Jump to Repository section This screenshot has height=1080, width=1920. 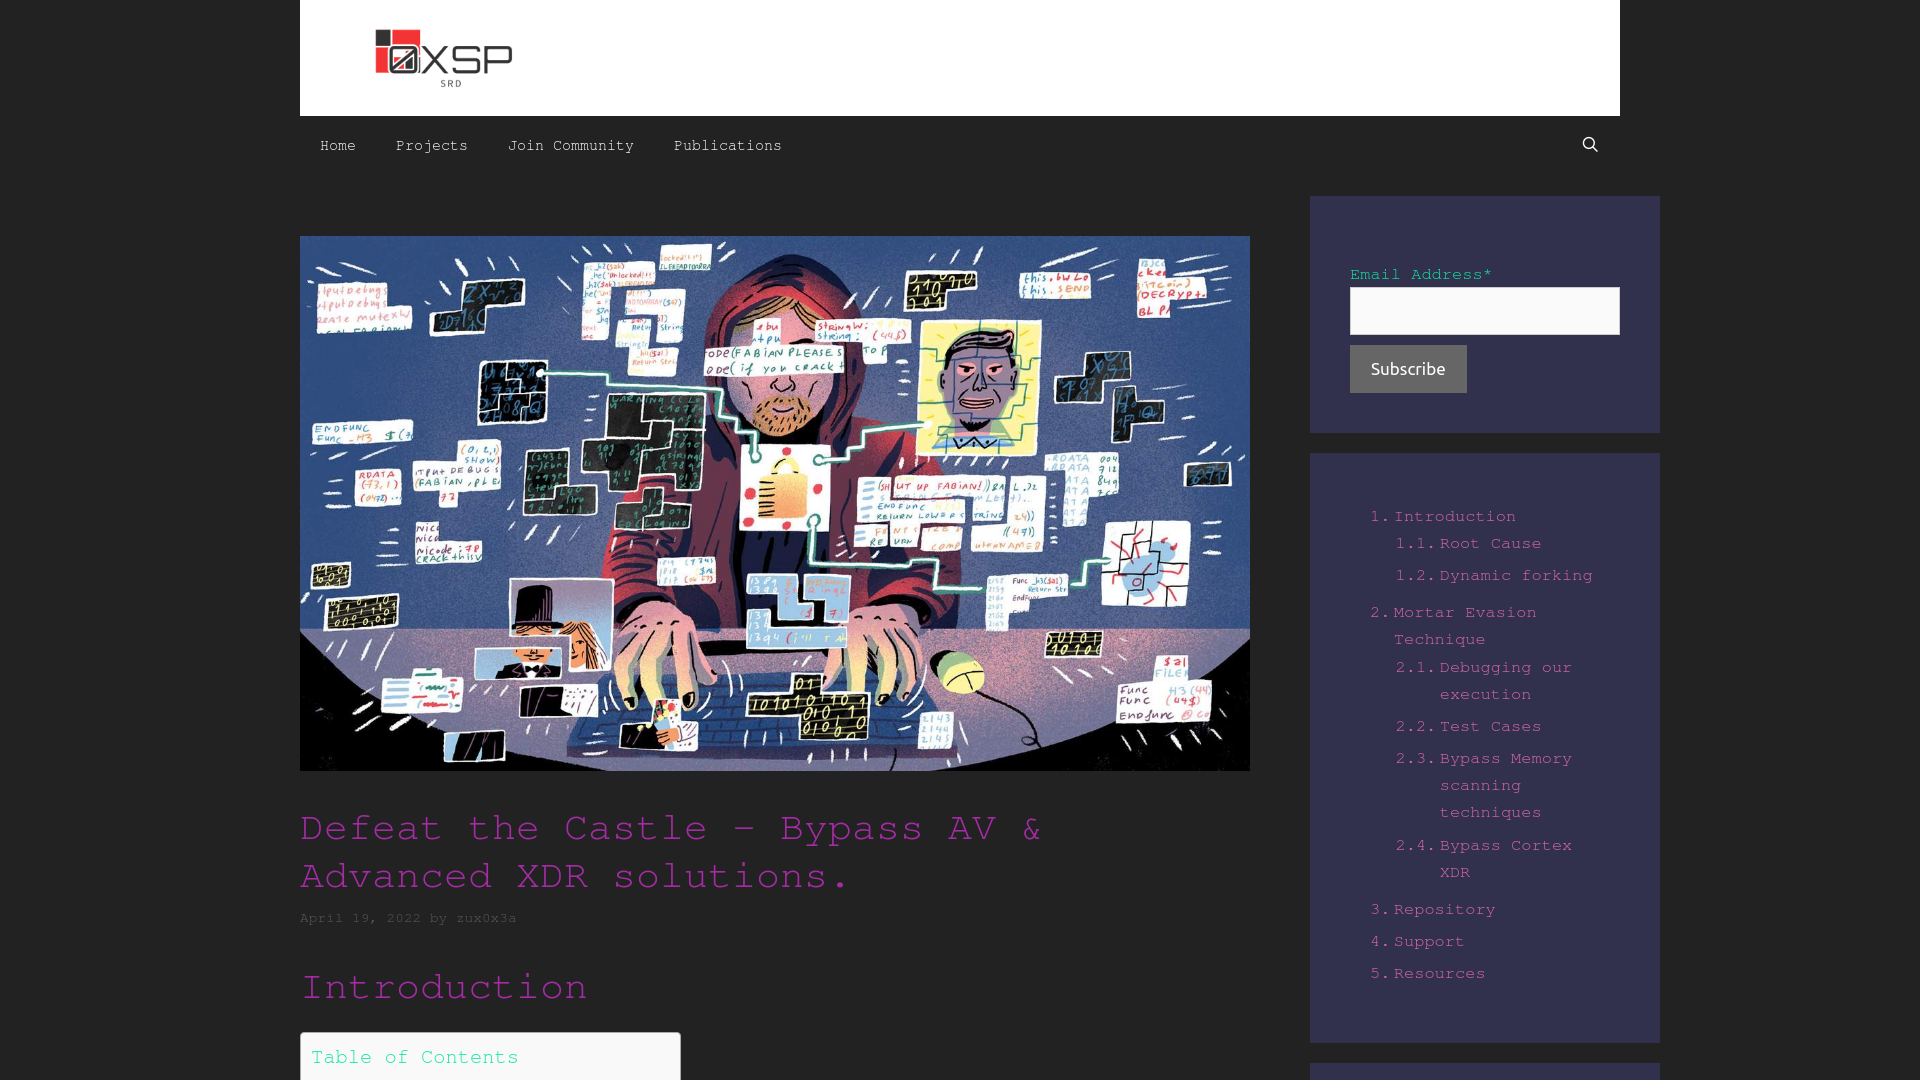1445,910
